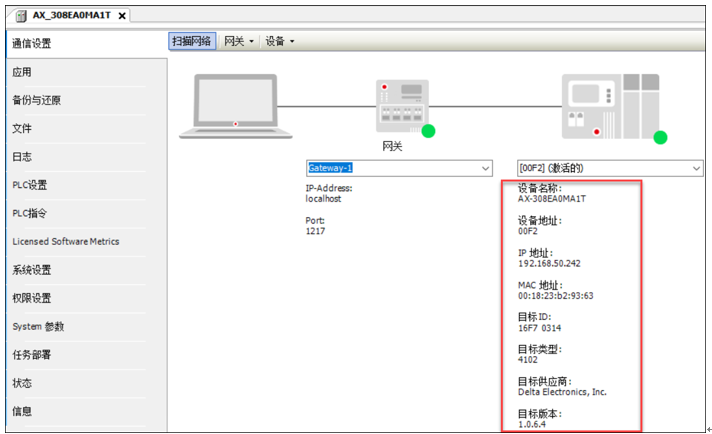
Task: Click the 扫描网络 scan network button
Action: pos(191,41)
